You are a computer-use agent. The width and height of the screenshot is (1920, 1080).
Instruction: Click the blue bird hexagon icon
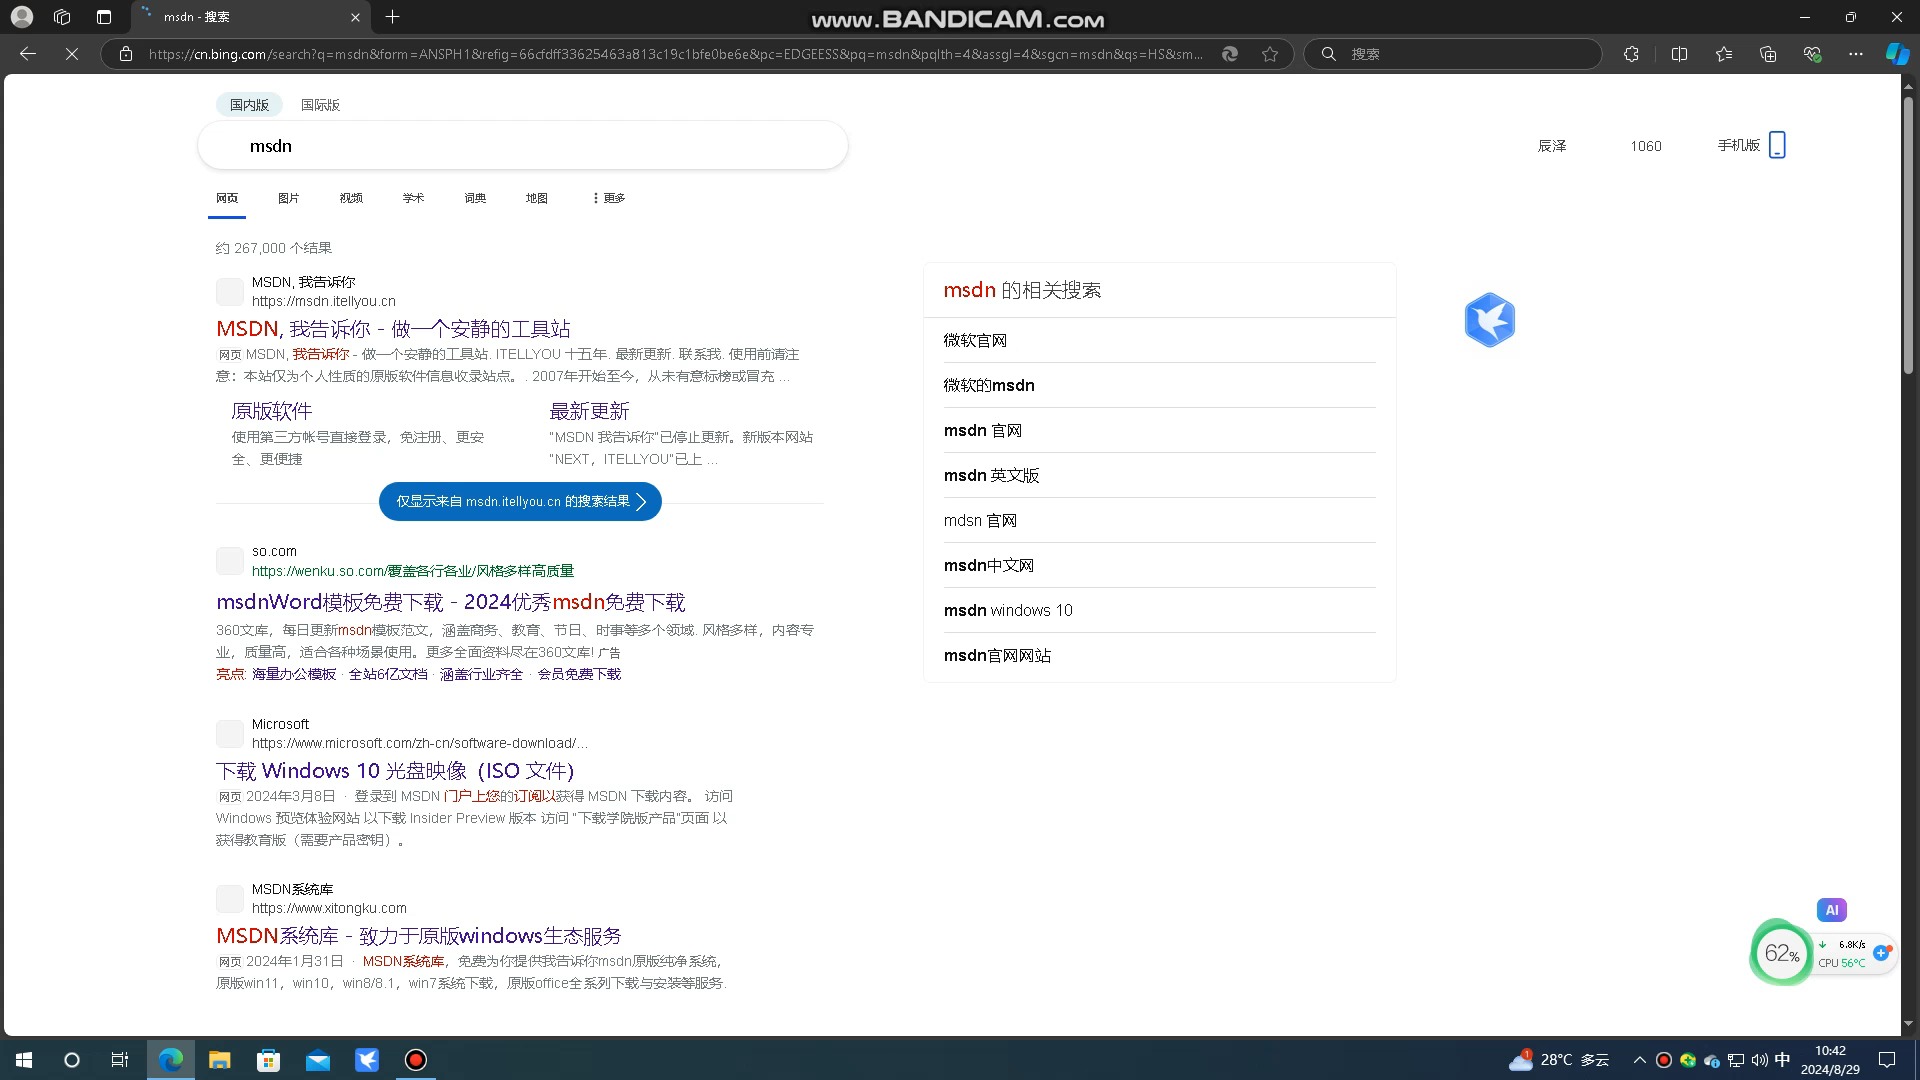click(x=1490, y=320)
